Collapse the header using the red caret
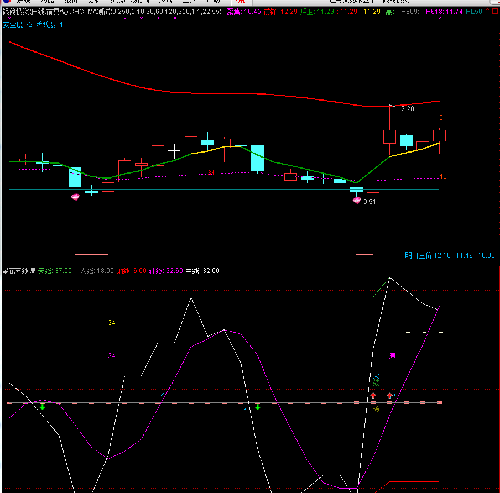500x493 pixels. pyautogui.click(x=487, y=11)
